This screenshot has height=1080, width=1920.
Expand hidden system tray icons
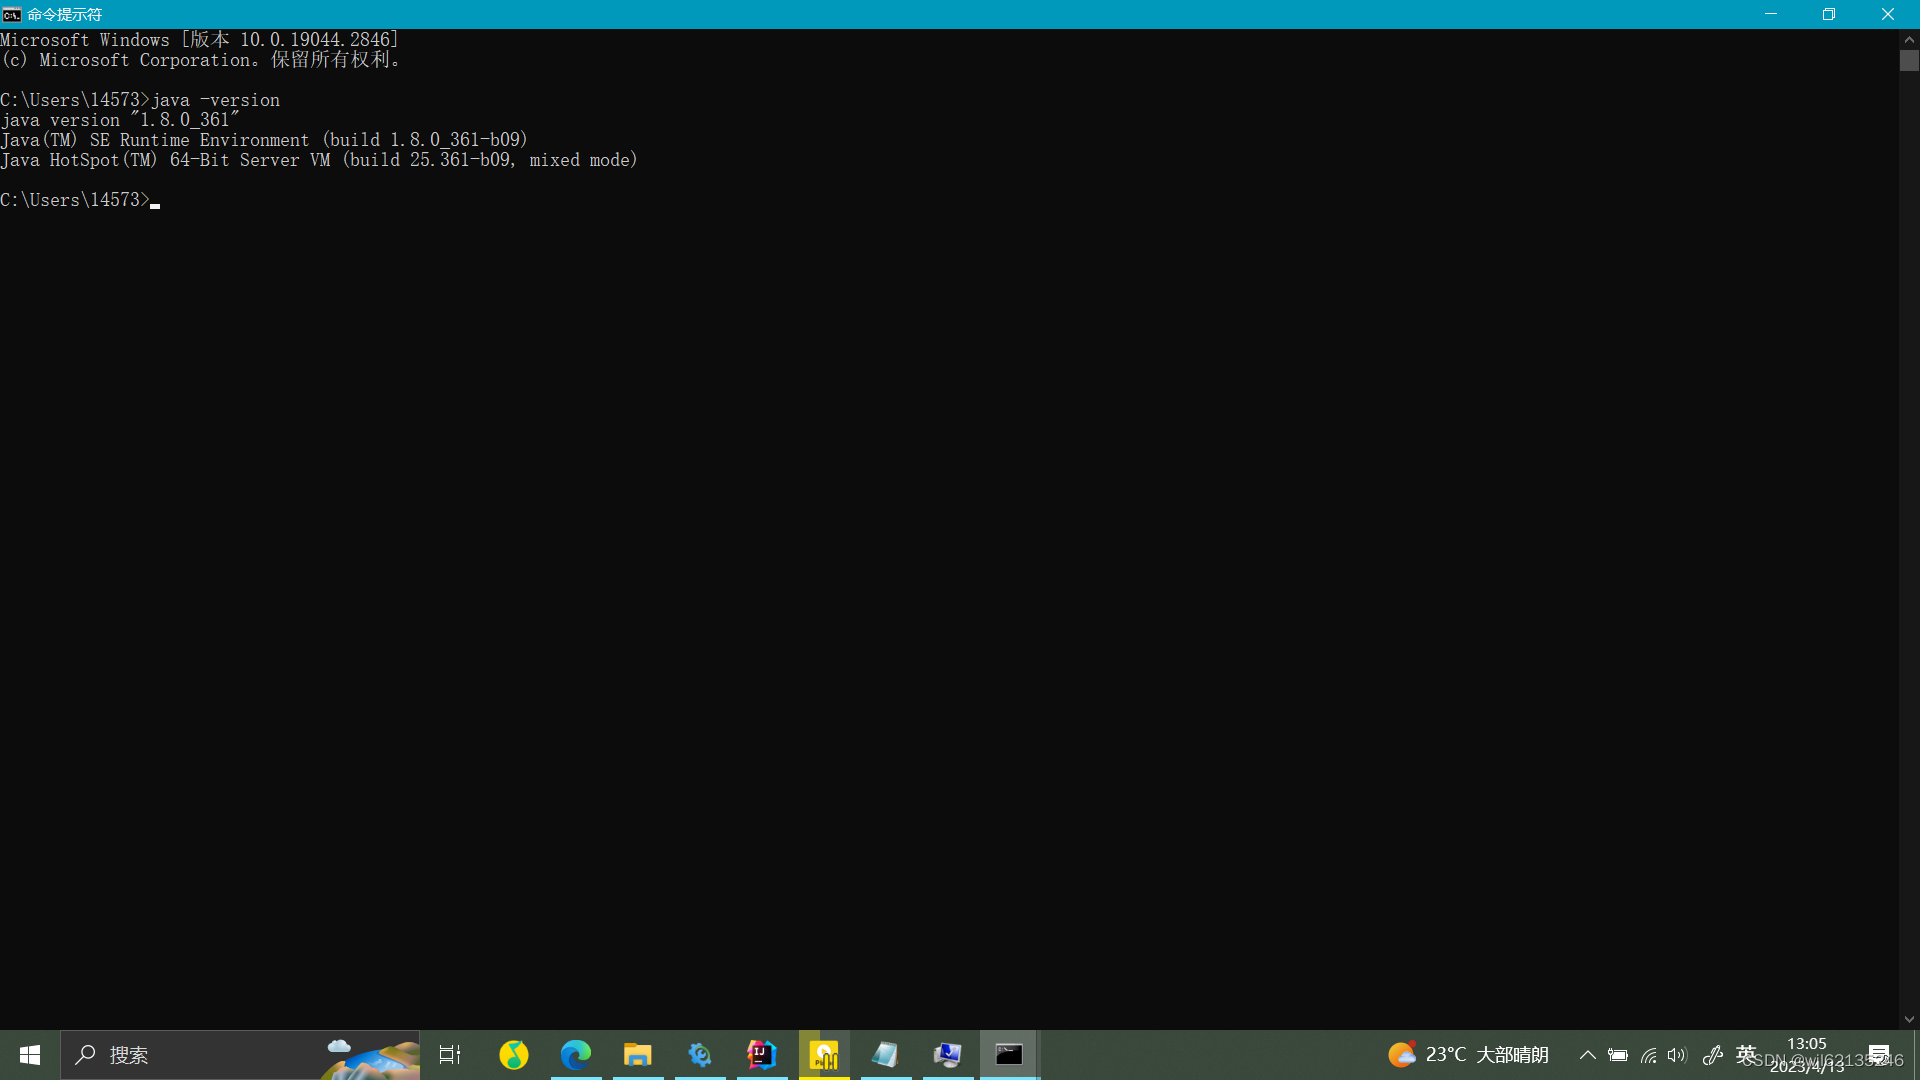[x=1587, y=1055]
